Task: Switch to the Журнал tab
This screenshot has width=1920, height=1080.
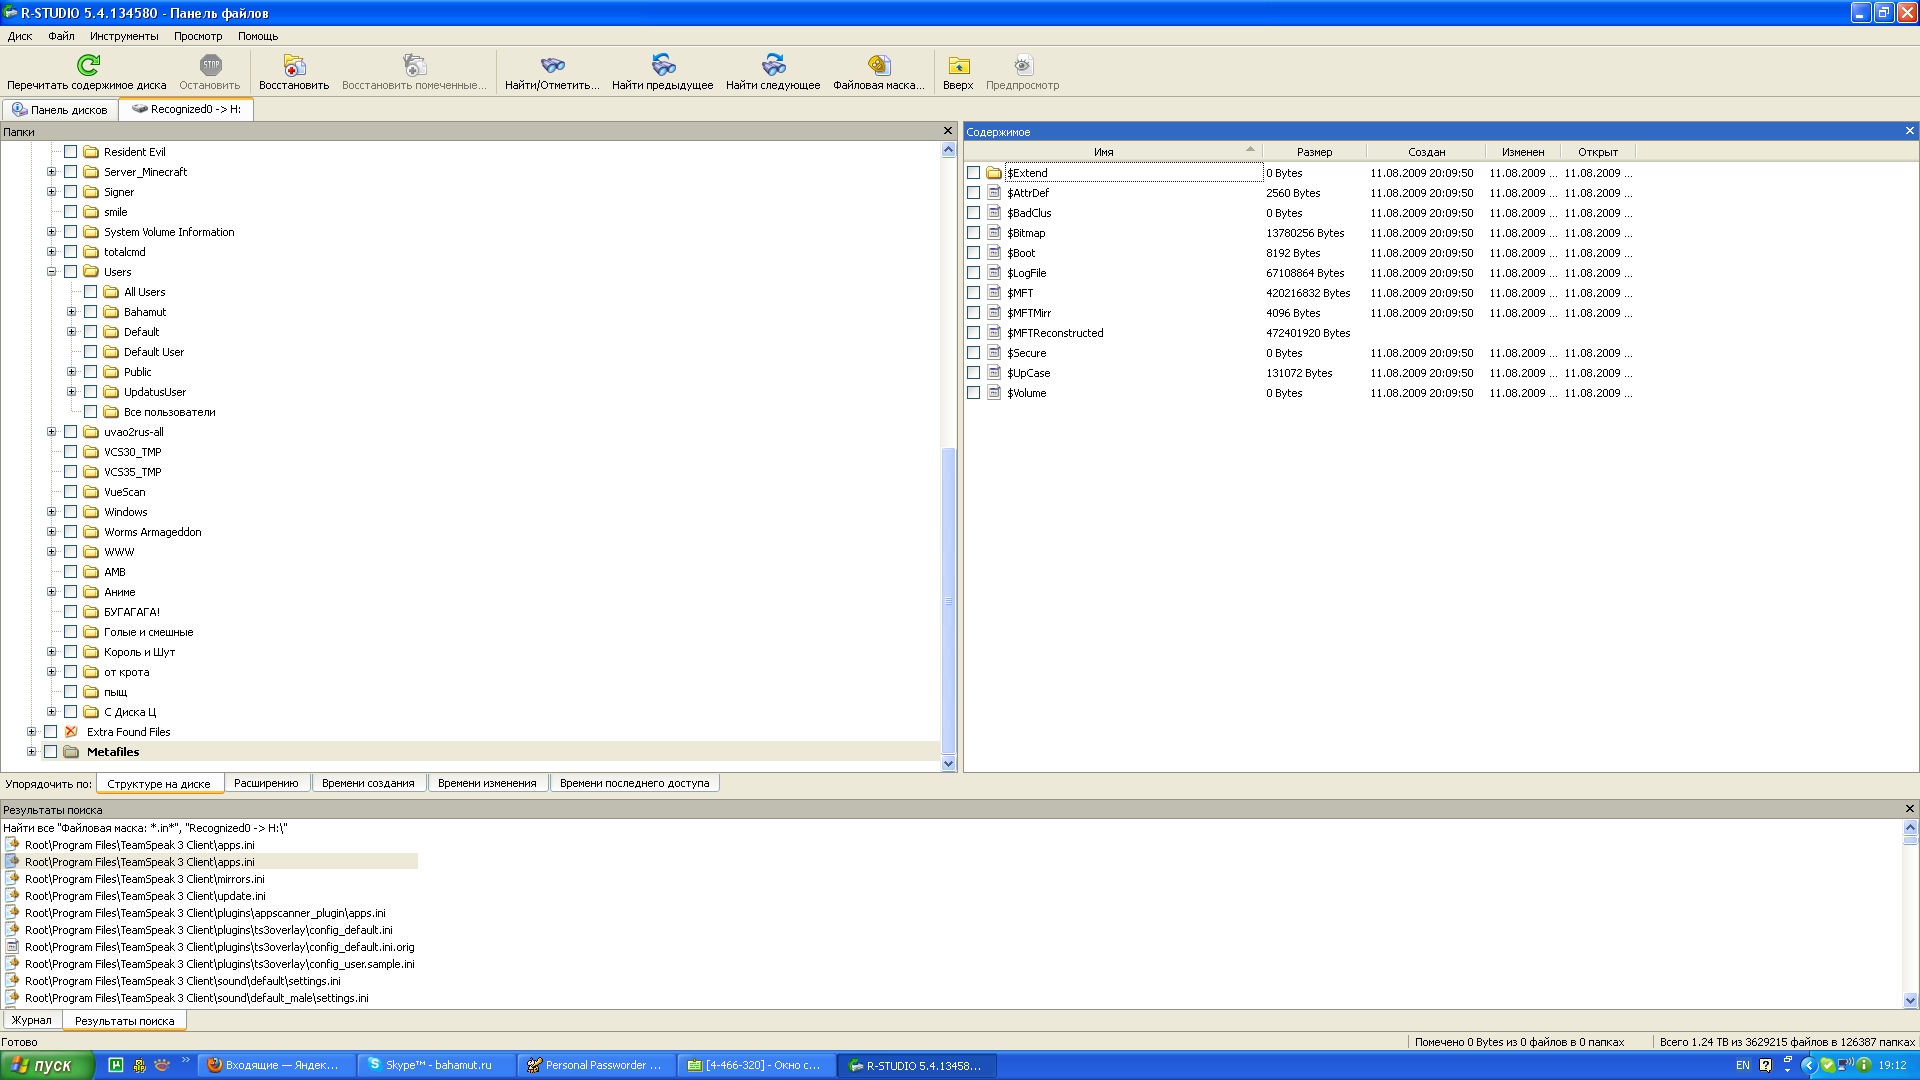Action: pyautogui.click(x=32, y=1021)
